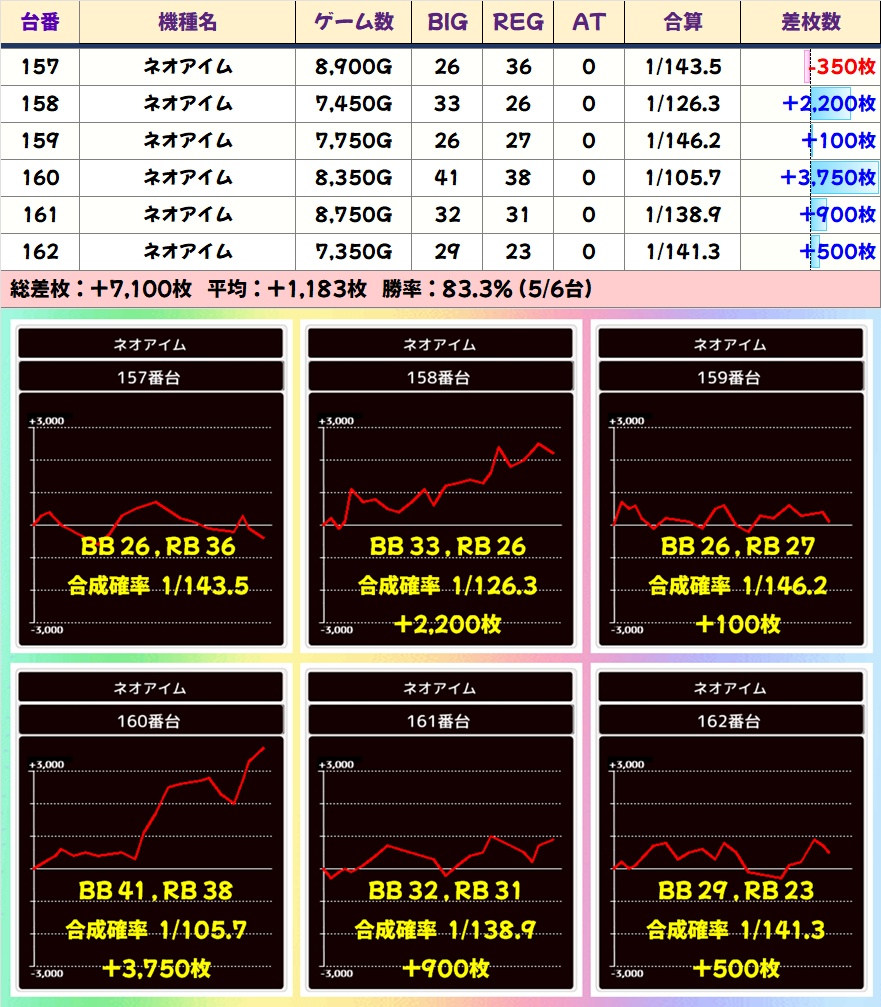
Task: Click the 162番台 title label
Action: click(730, 721)
